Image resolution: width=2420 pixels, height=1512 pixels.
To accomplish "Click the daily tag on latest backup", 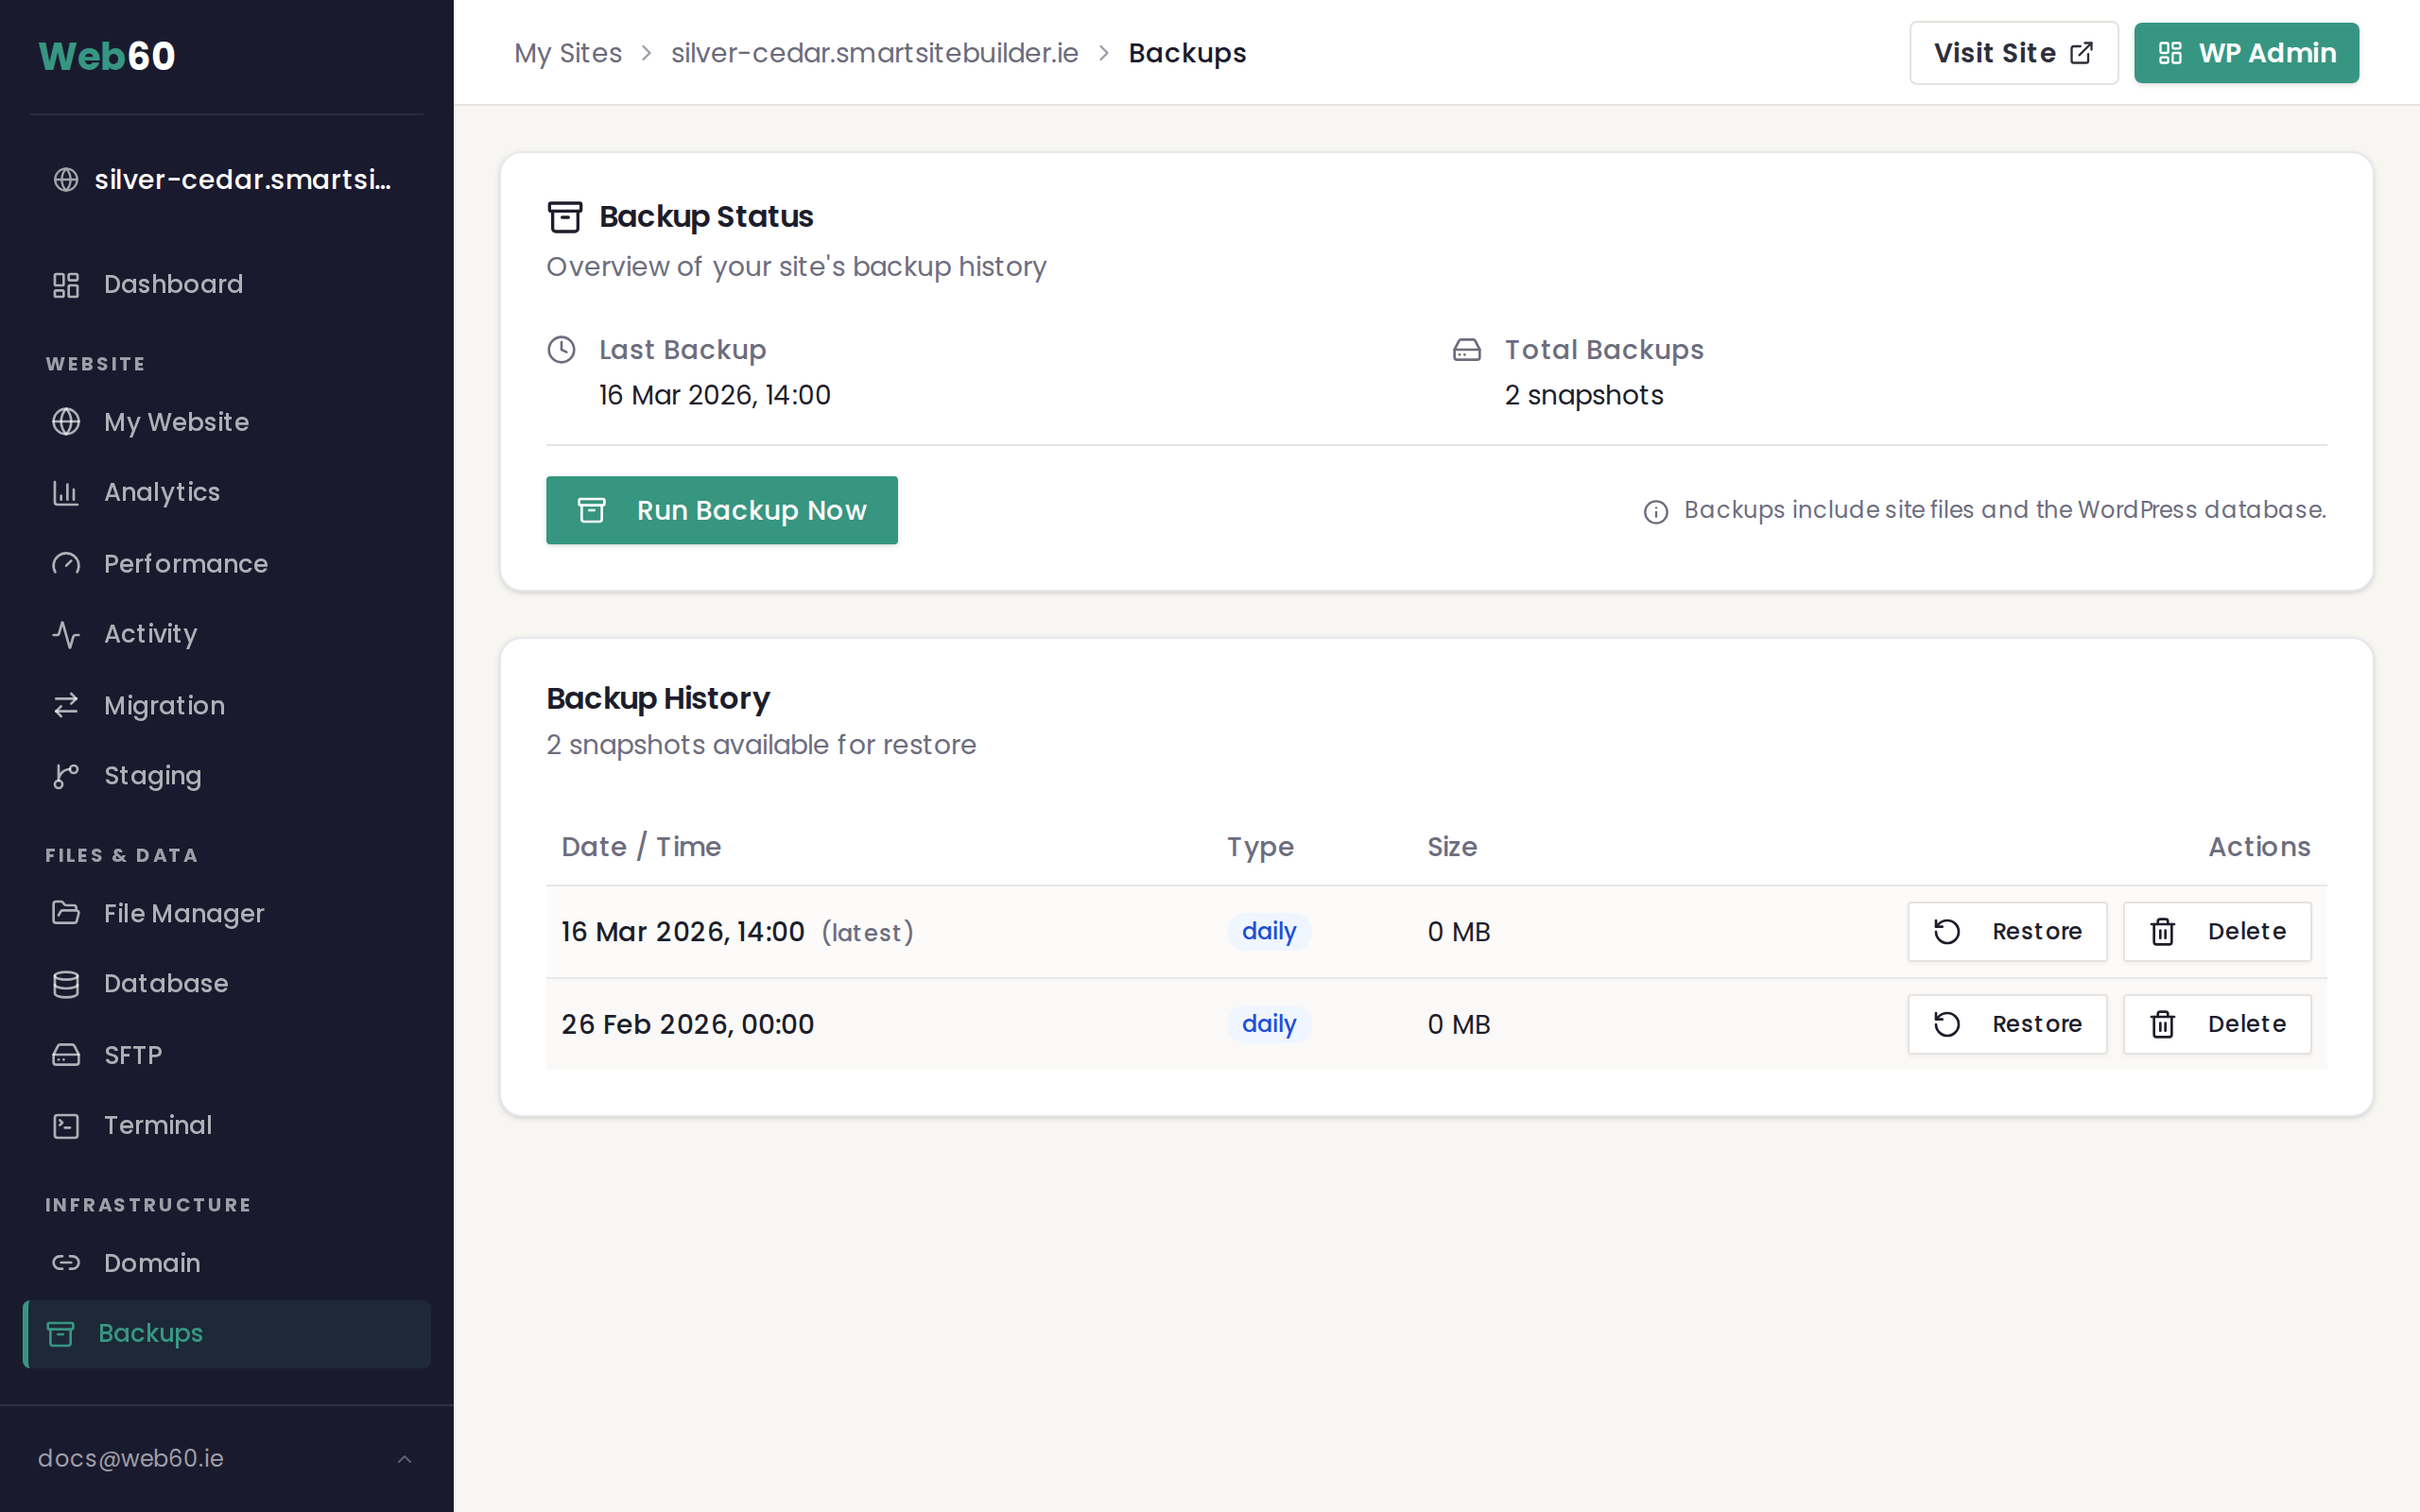I will [x=1268, y=932].
